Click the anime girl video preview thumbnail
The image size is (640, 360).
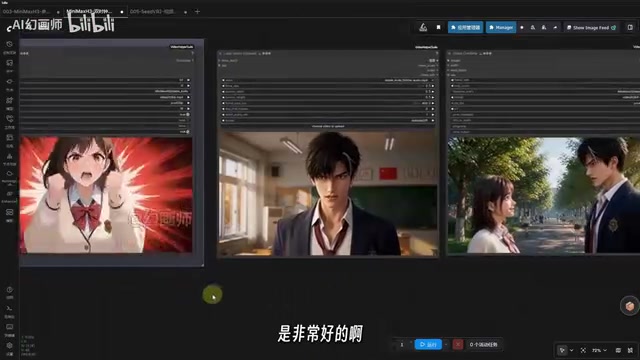tap(106, 195)
